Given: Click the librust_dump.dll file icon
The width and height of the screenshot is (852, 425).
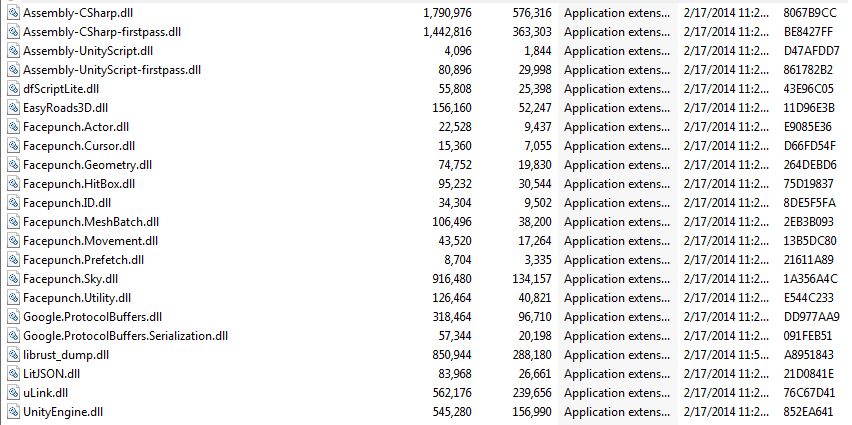Looking at the screenshot, I should 13,355.
